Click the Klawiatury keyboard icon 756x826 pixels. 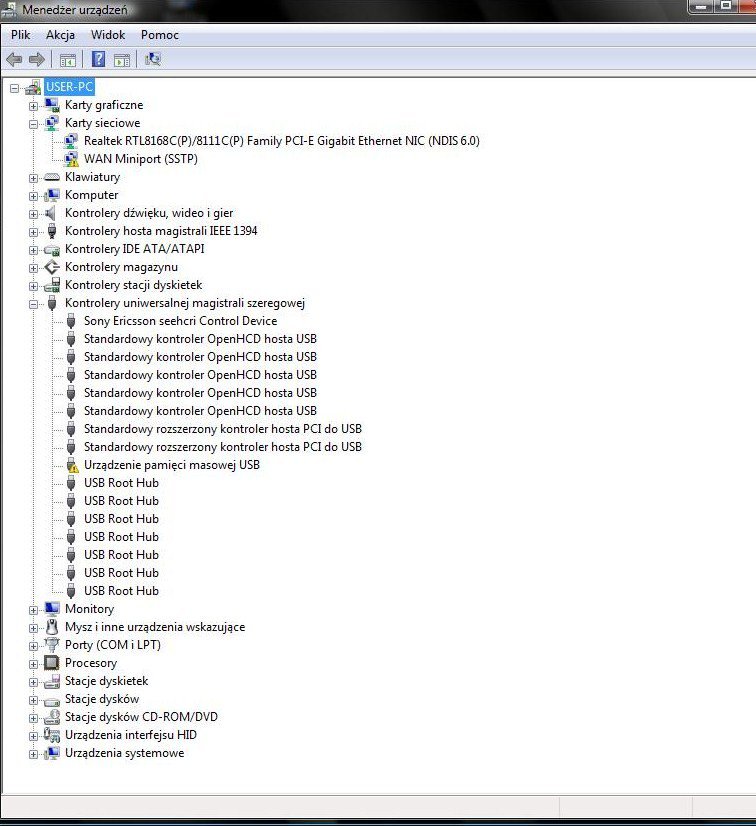[52, 177]
